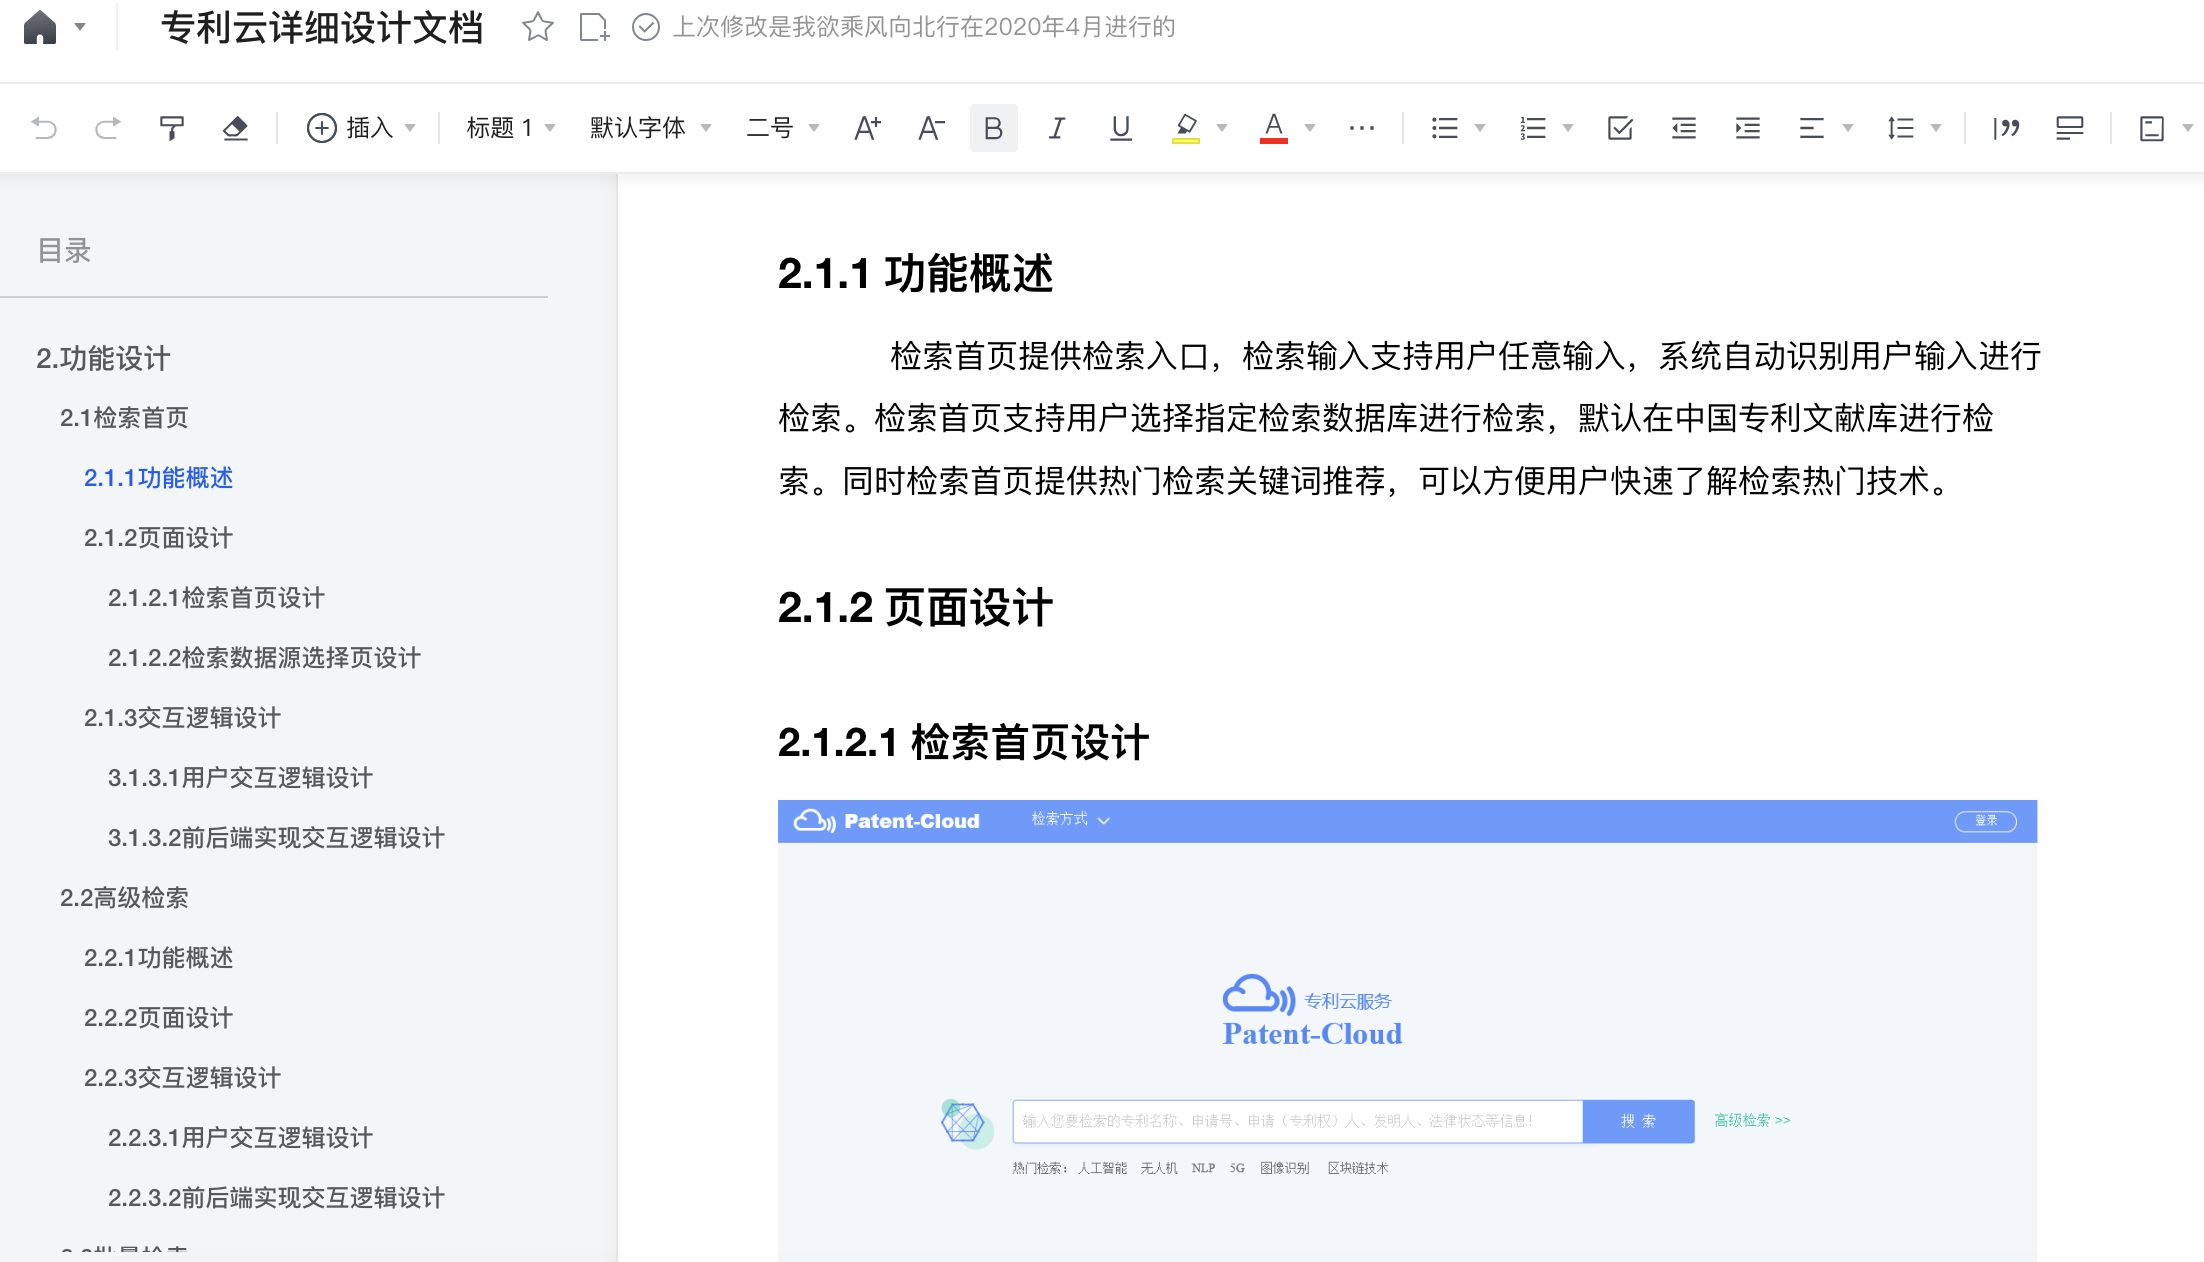Open more formatting options ellipsis
Viewport: 2204px width, 1262px height.
pyautogui.click(x=1361, y=128)
